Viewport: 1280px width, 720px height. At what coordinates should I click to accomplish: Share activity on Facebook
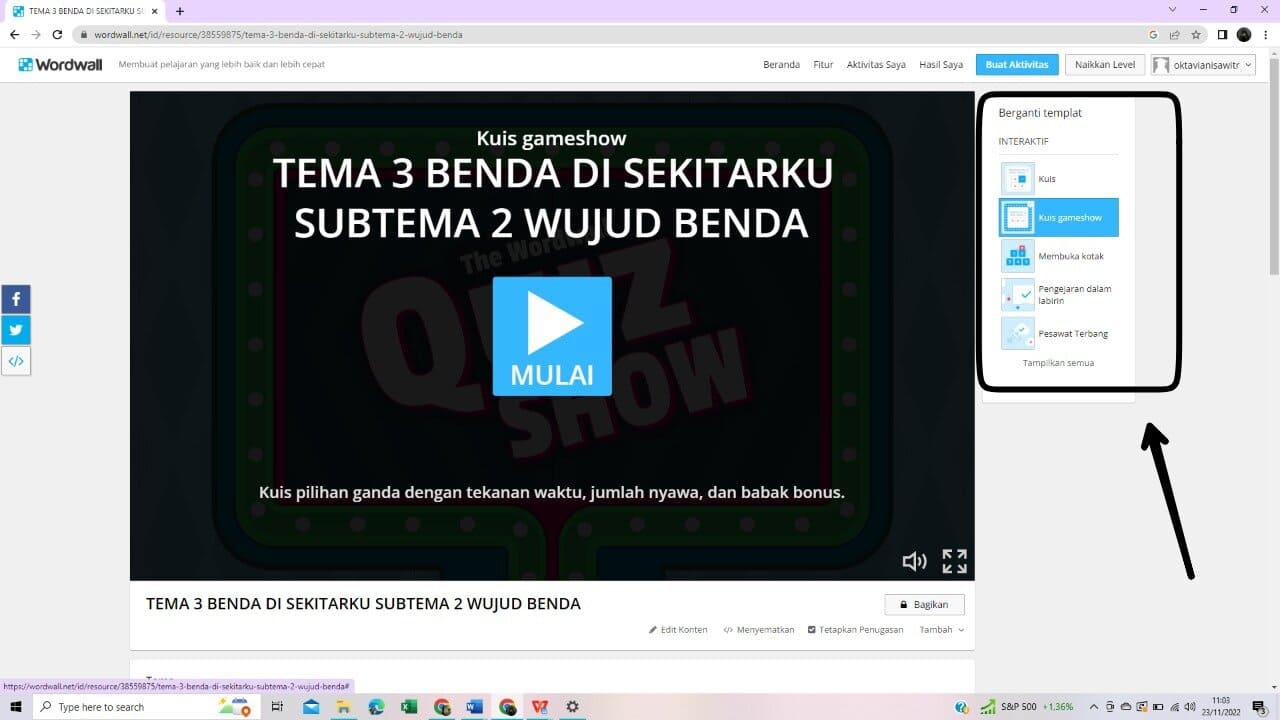(16, 299)
